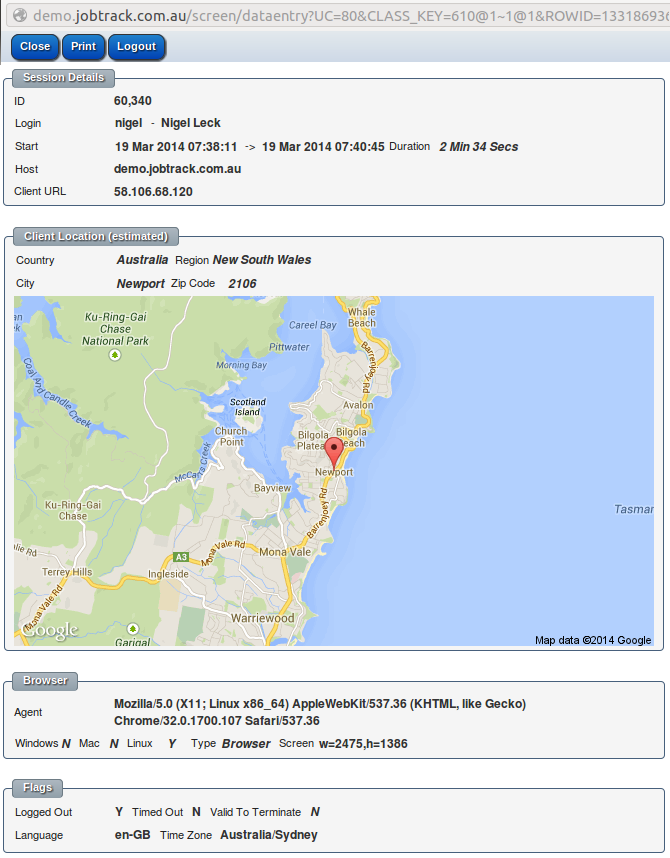Log out using the Logout button
The height and width of the screenshot is (858, 670).
(136, 47)
